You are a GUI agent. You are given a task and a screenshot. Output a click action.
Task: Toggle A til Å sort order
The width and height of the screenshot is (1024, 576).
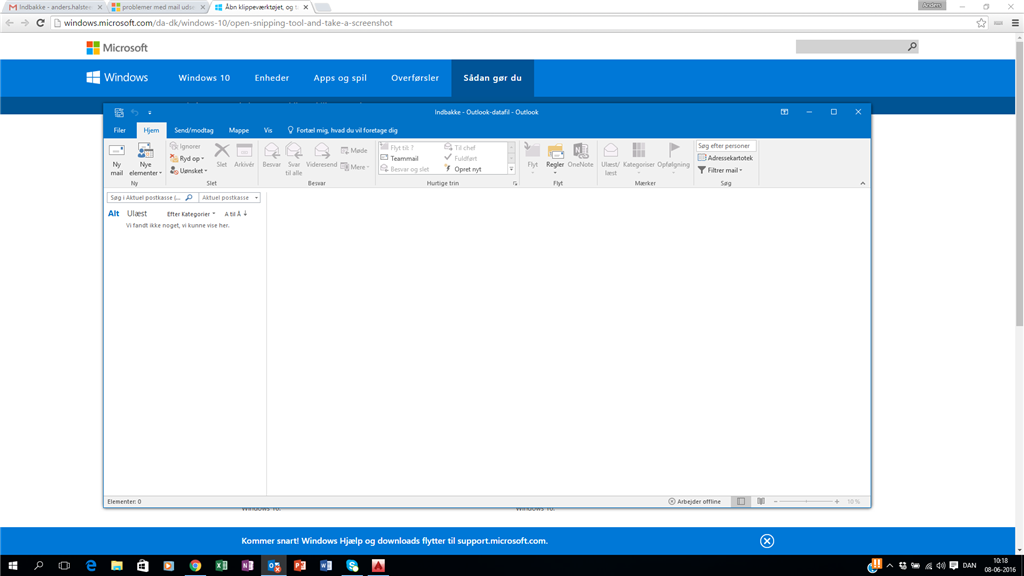click(x=236, y=214)
